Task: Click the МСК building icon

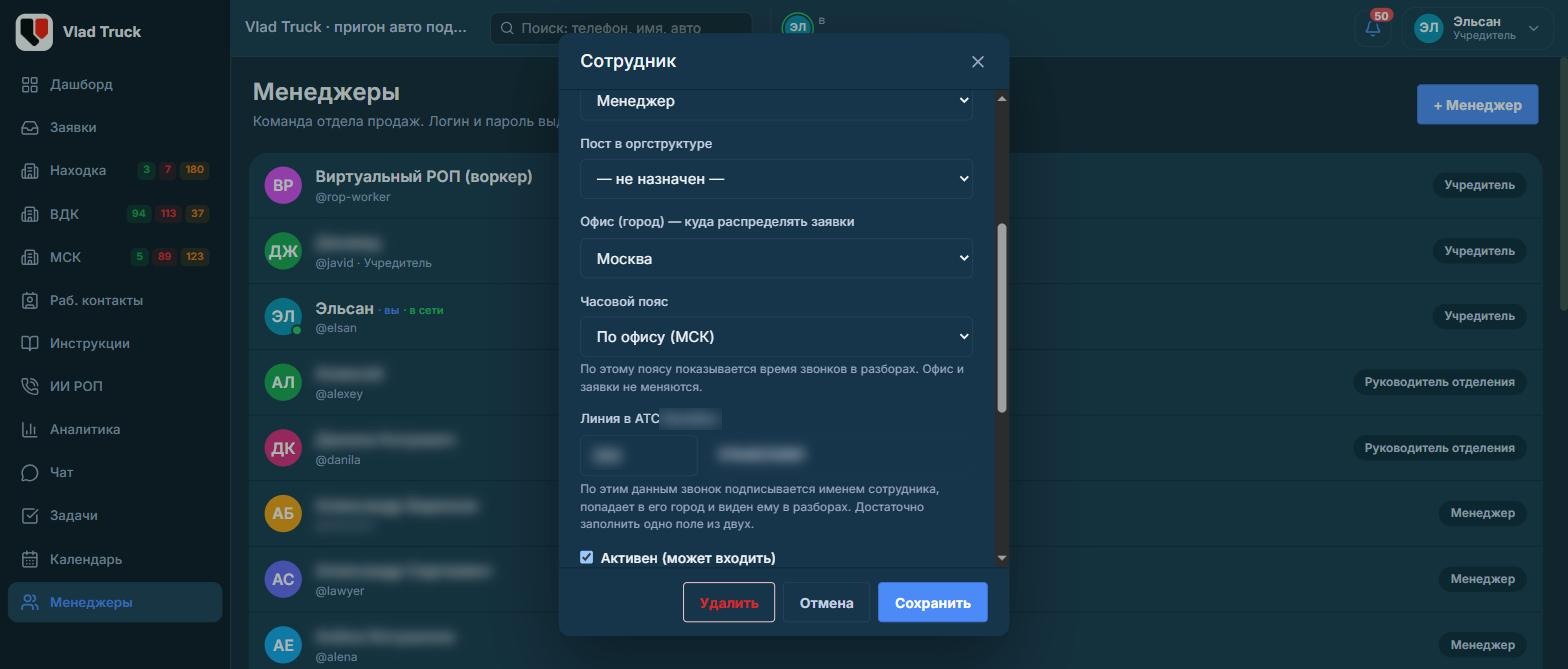Action: coord(30,257)
